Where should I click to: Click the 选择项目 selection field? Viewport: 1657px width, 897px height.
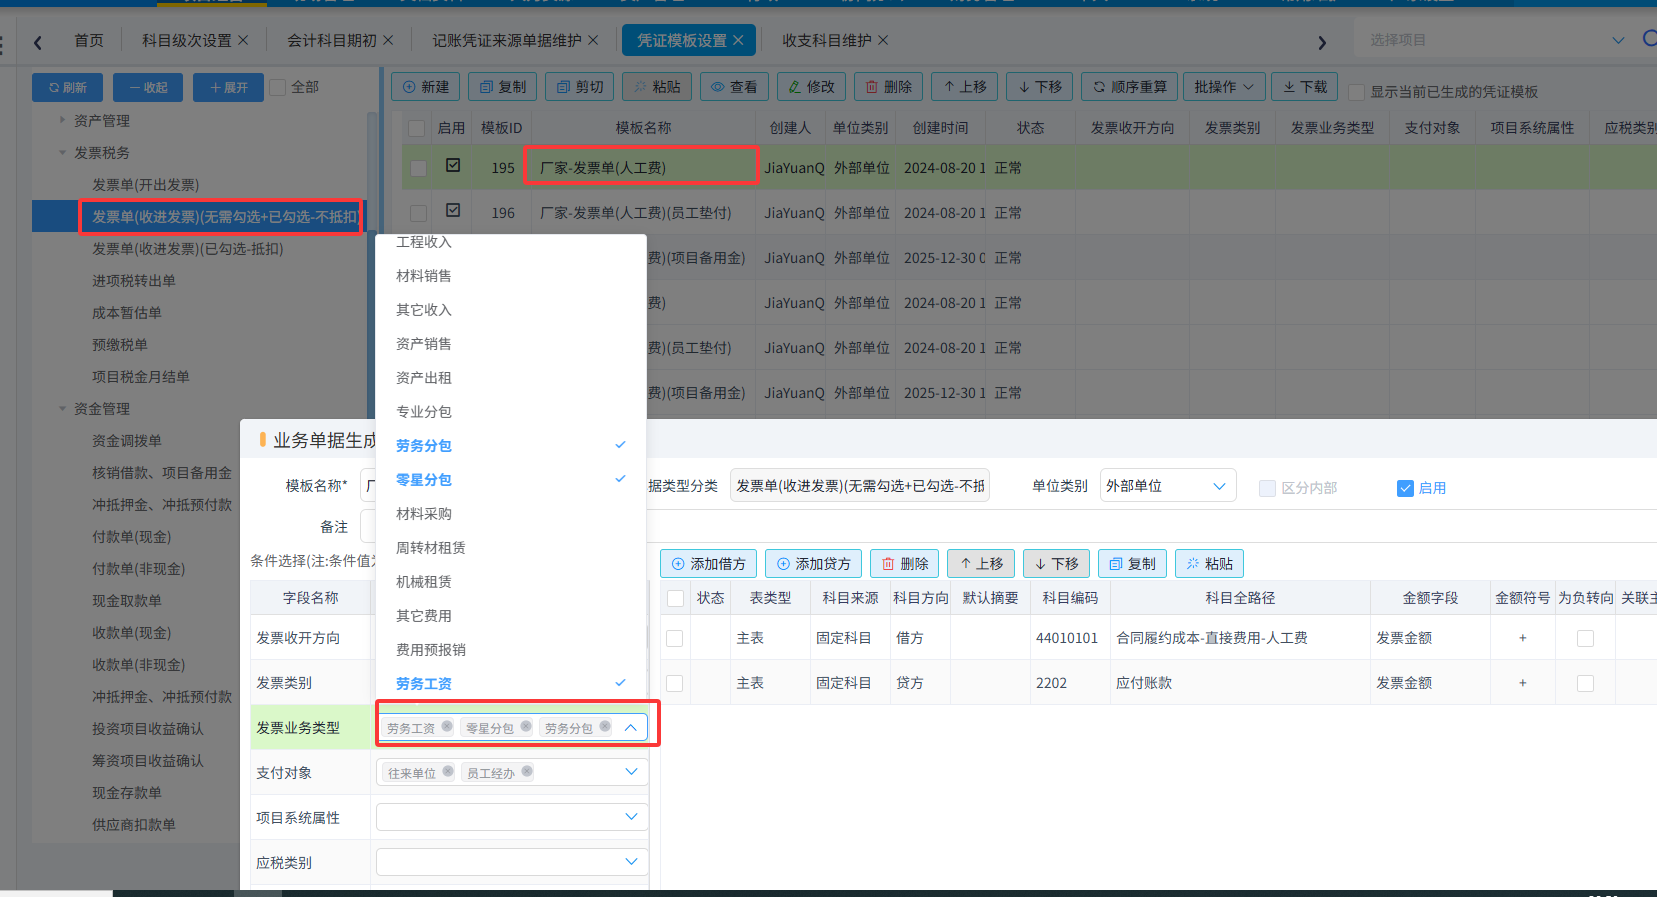pos(1495,40)
